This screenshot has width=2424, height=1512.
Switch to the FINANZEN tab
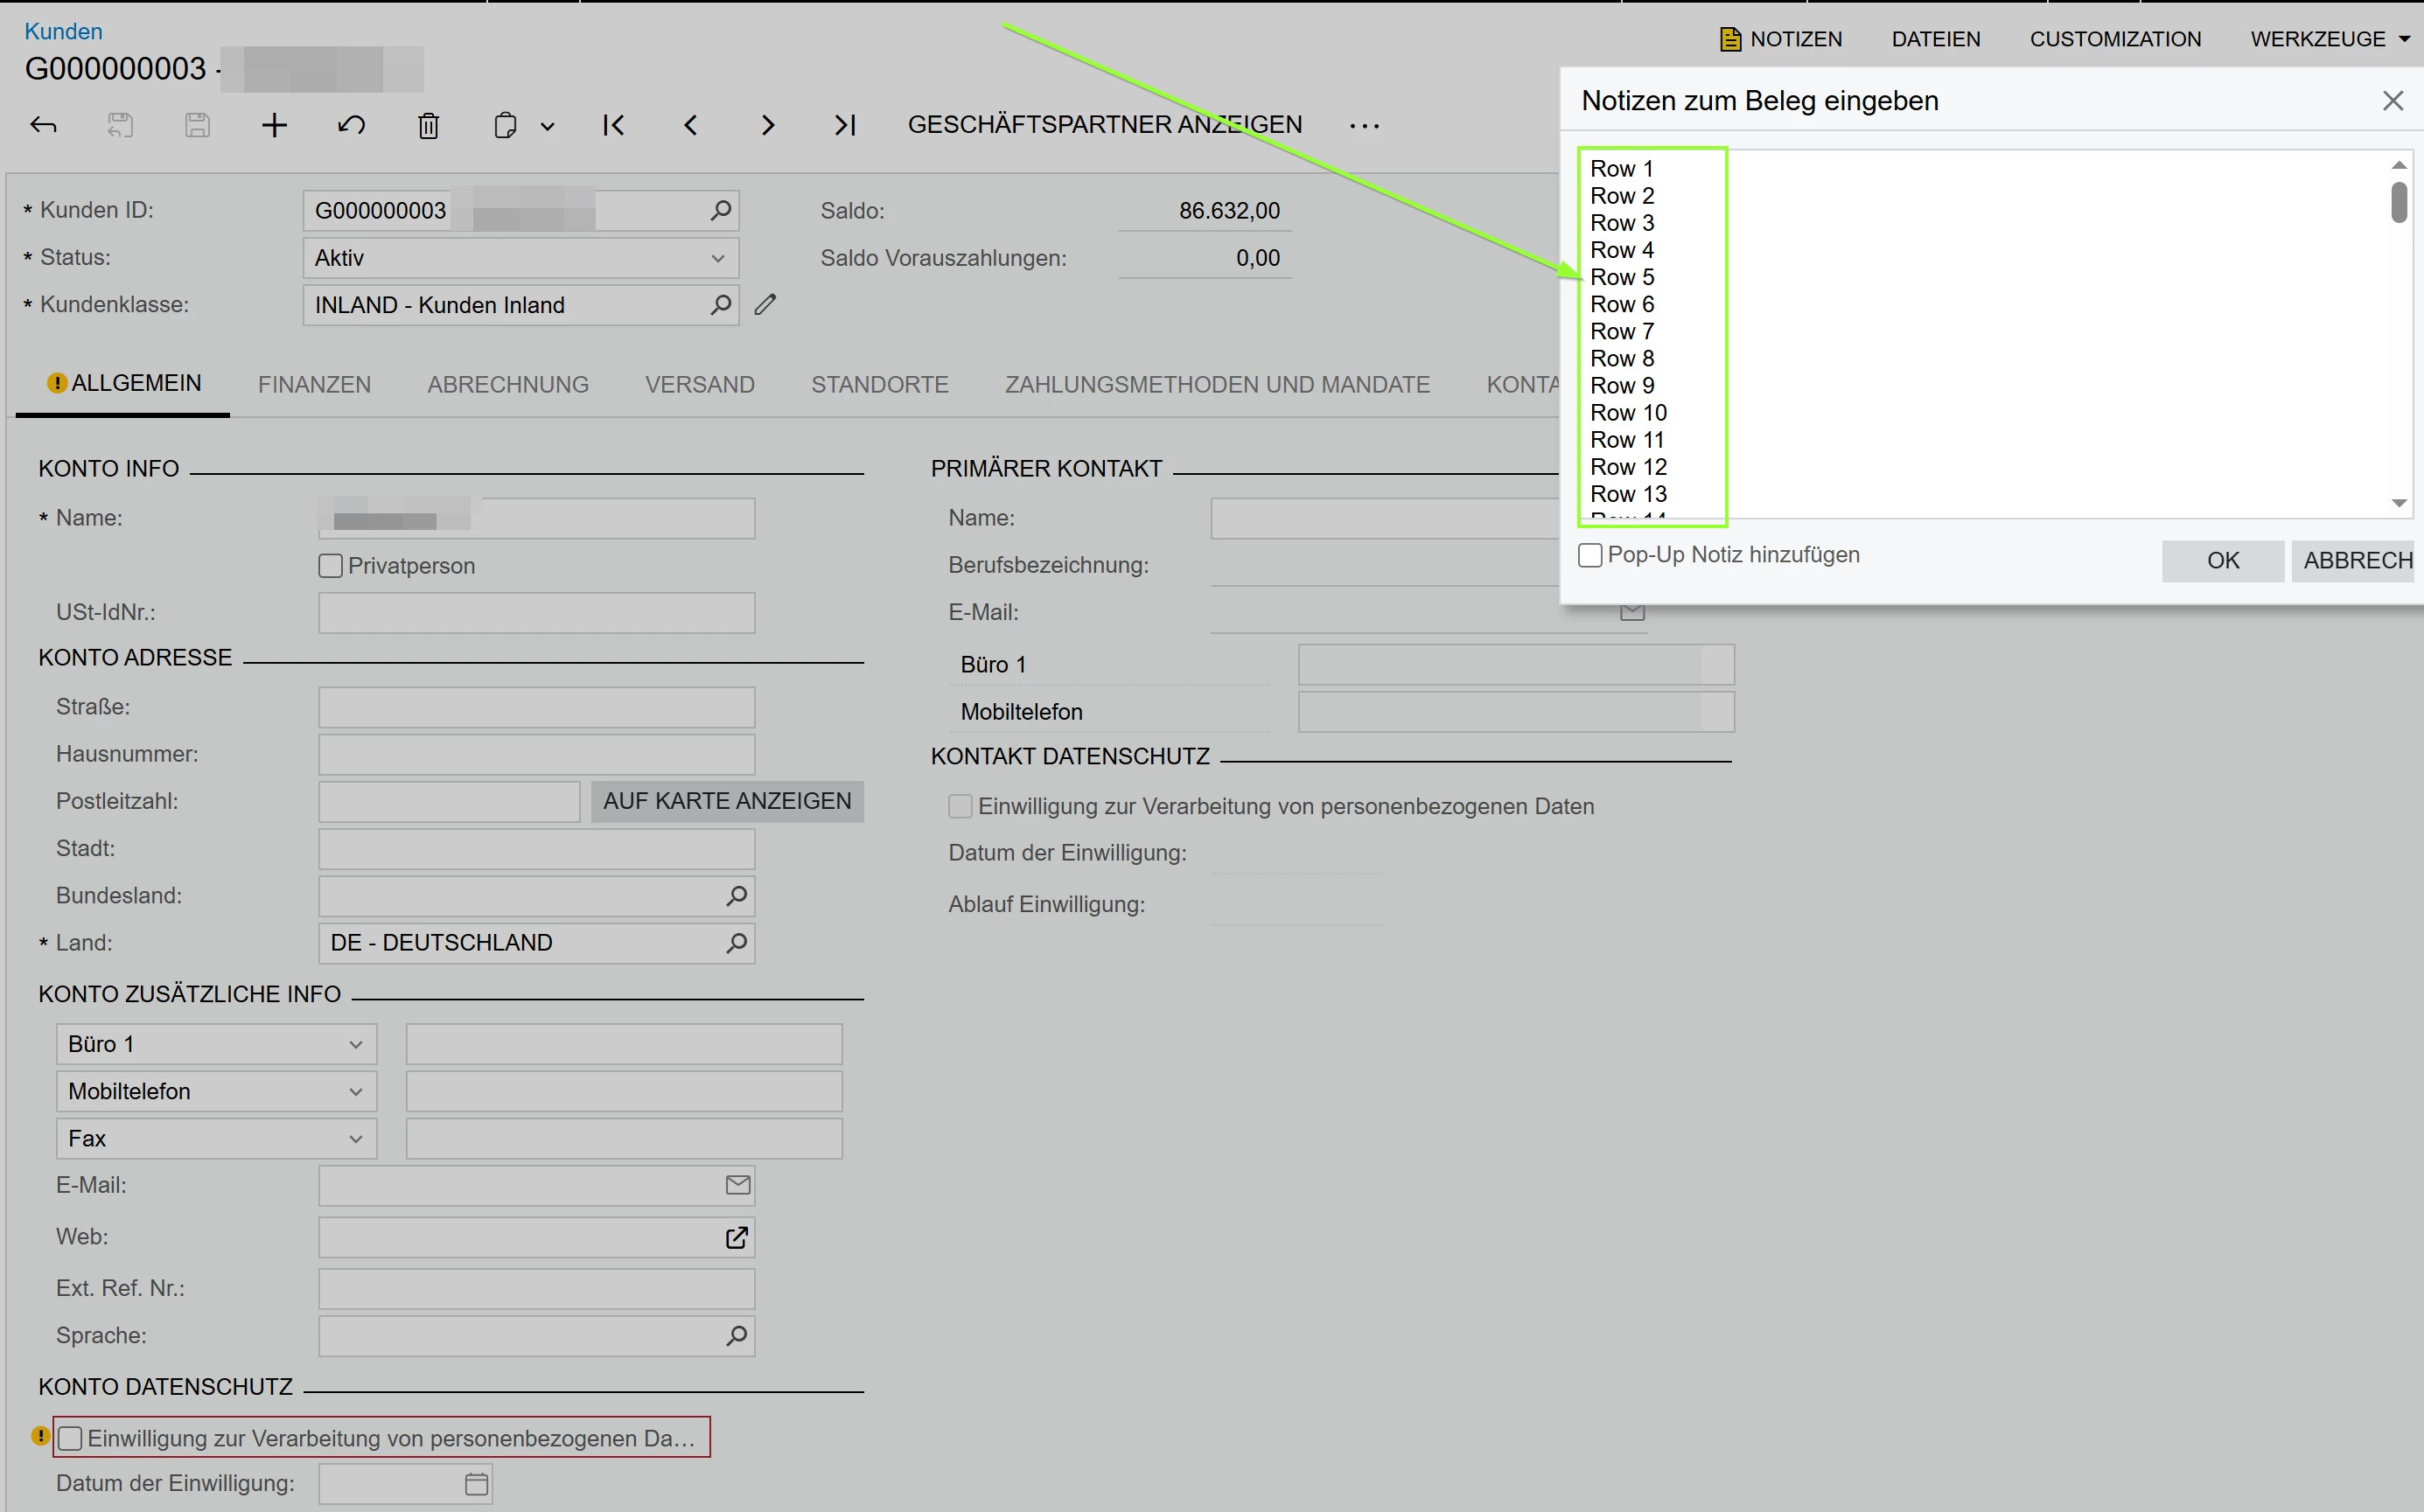click(x=314, y=385)
